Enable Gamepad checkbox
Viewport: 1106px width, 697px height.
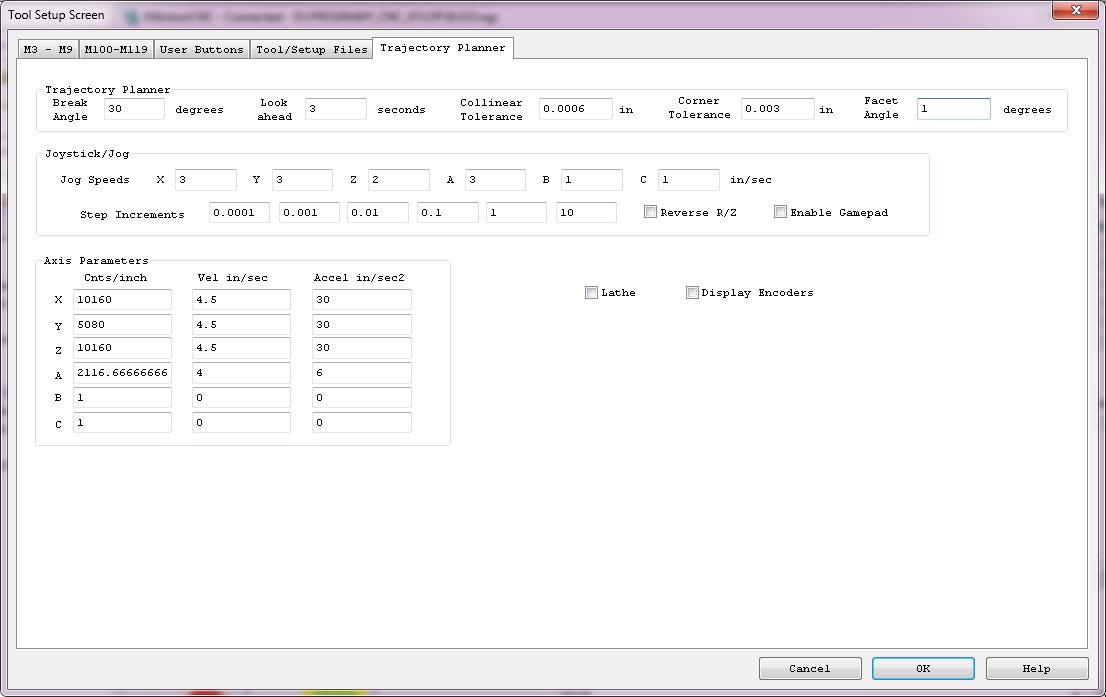point(781,212)
